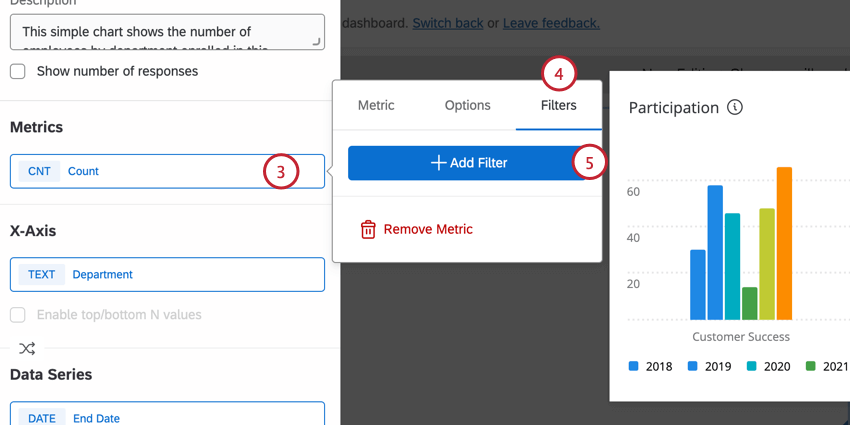Screen dimensions: 850x425
Task: Click the trash icon beside Remove Metric
Action: tap(368, 230)
